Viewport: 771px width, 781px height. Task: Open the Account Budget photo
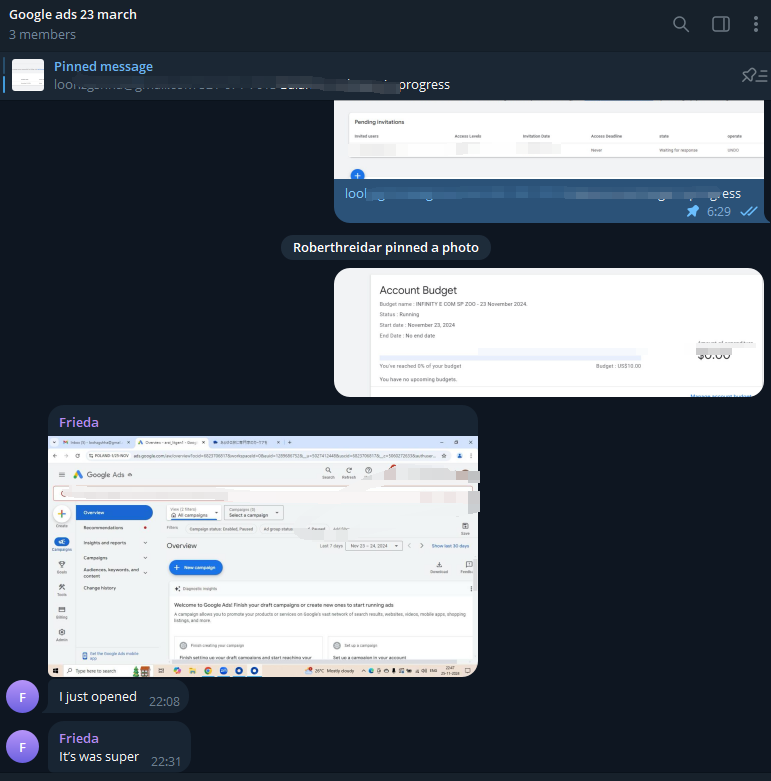548,332
